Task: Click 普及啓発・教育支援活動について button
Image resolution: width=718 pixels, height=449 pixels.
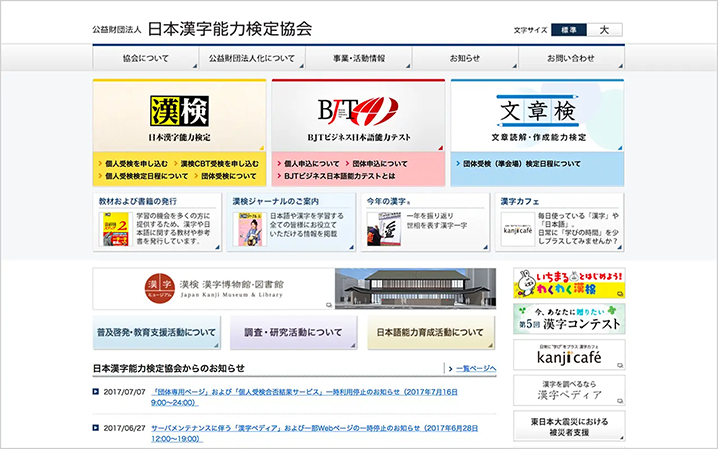Action: [156, 332]
